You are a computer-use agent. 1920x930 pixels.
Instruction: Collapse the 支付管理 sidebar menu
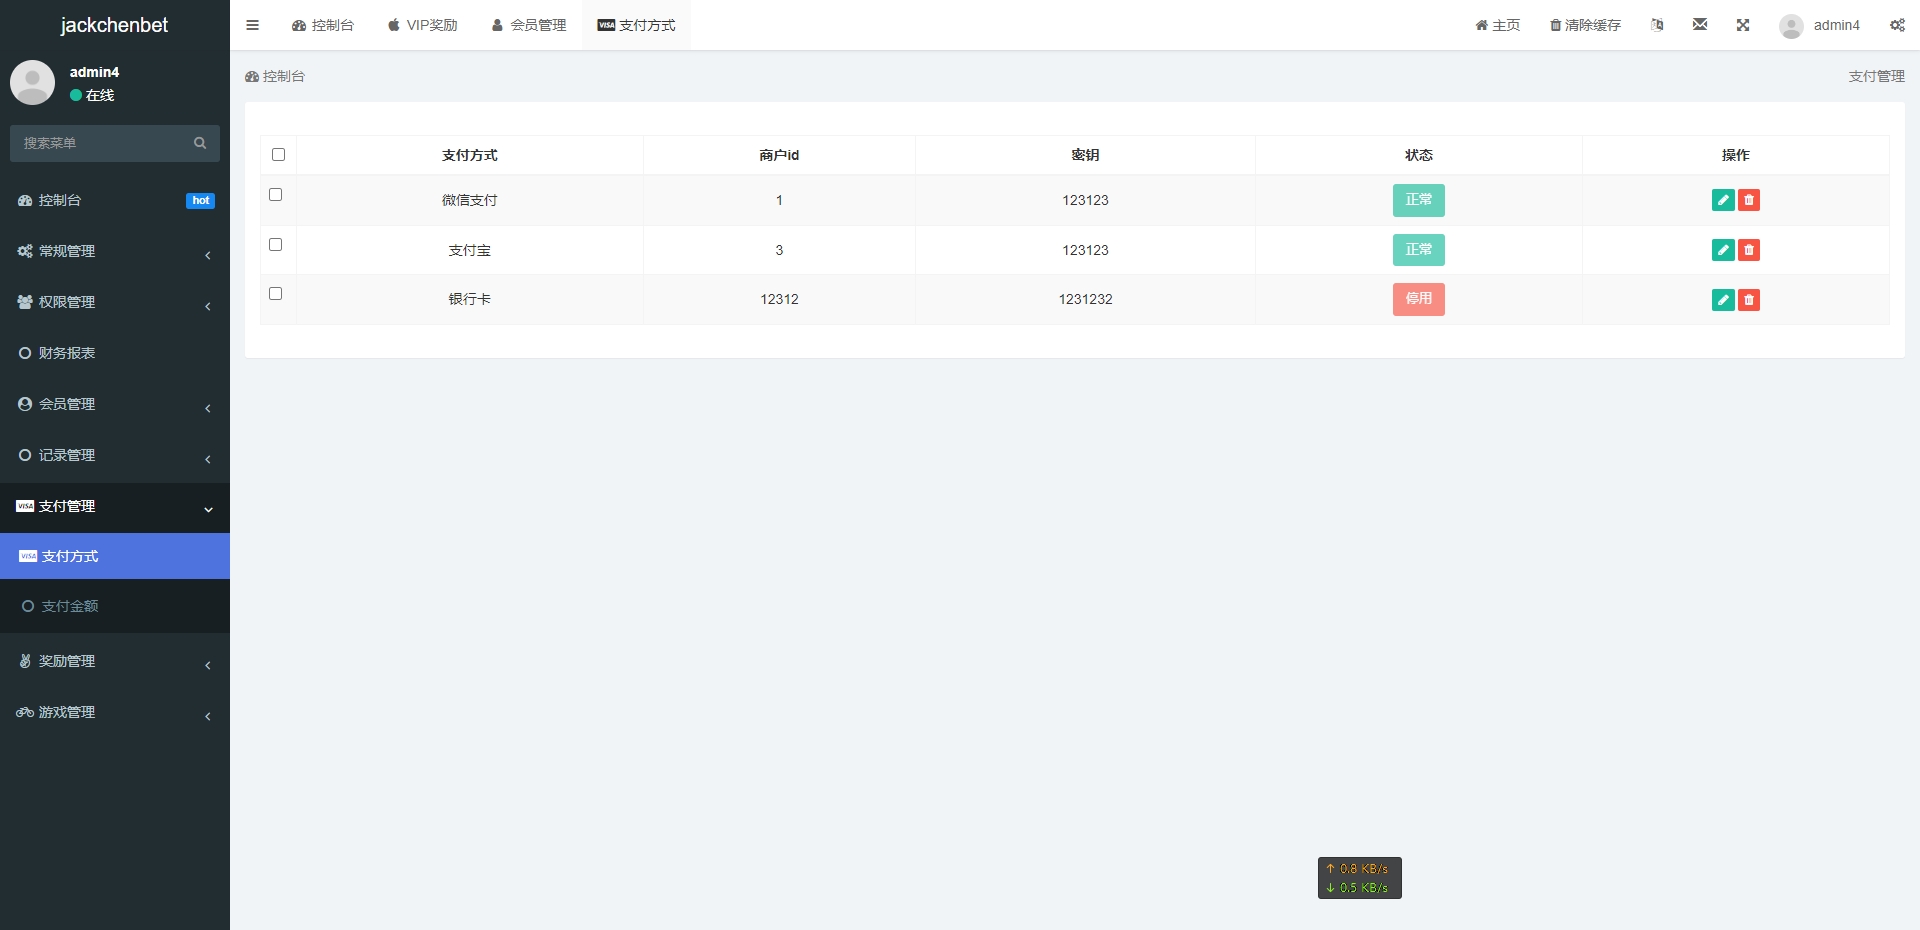coord(114,506)
